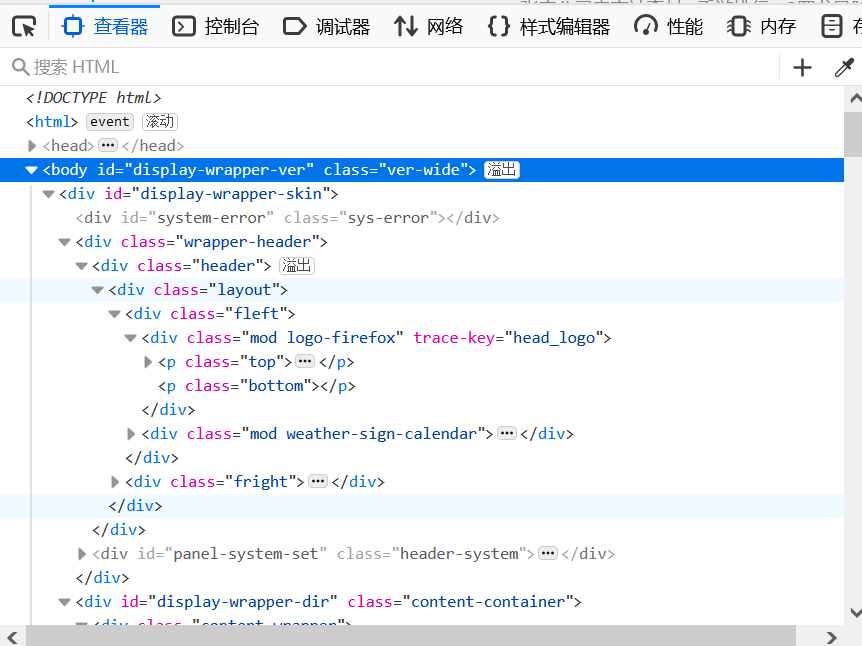Click the horizontal scrollbar right arrow
Screen dimensions: 862x646
click(x=831, y=637)
